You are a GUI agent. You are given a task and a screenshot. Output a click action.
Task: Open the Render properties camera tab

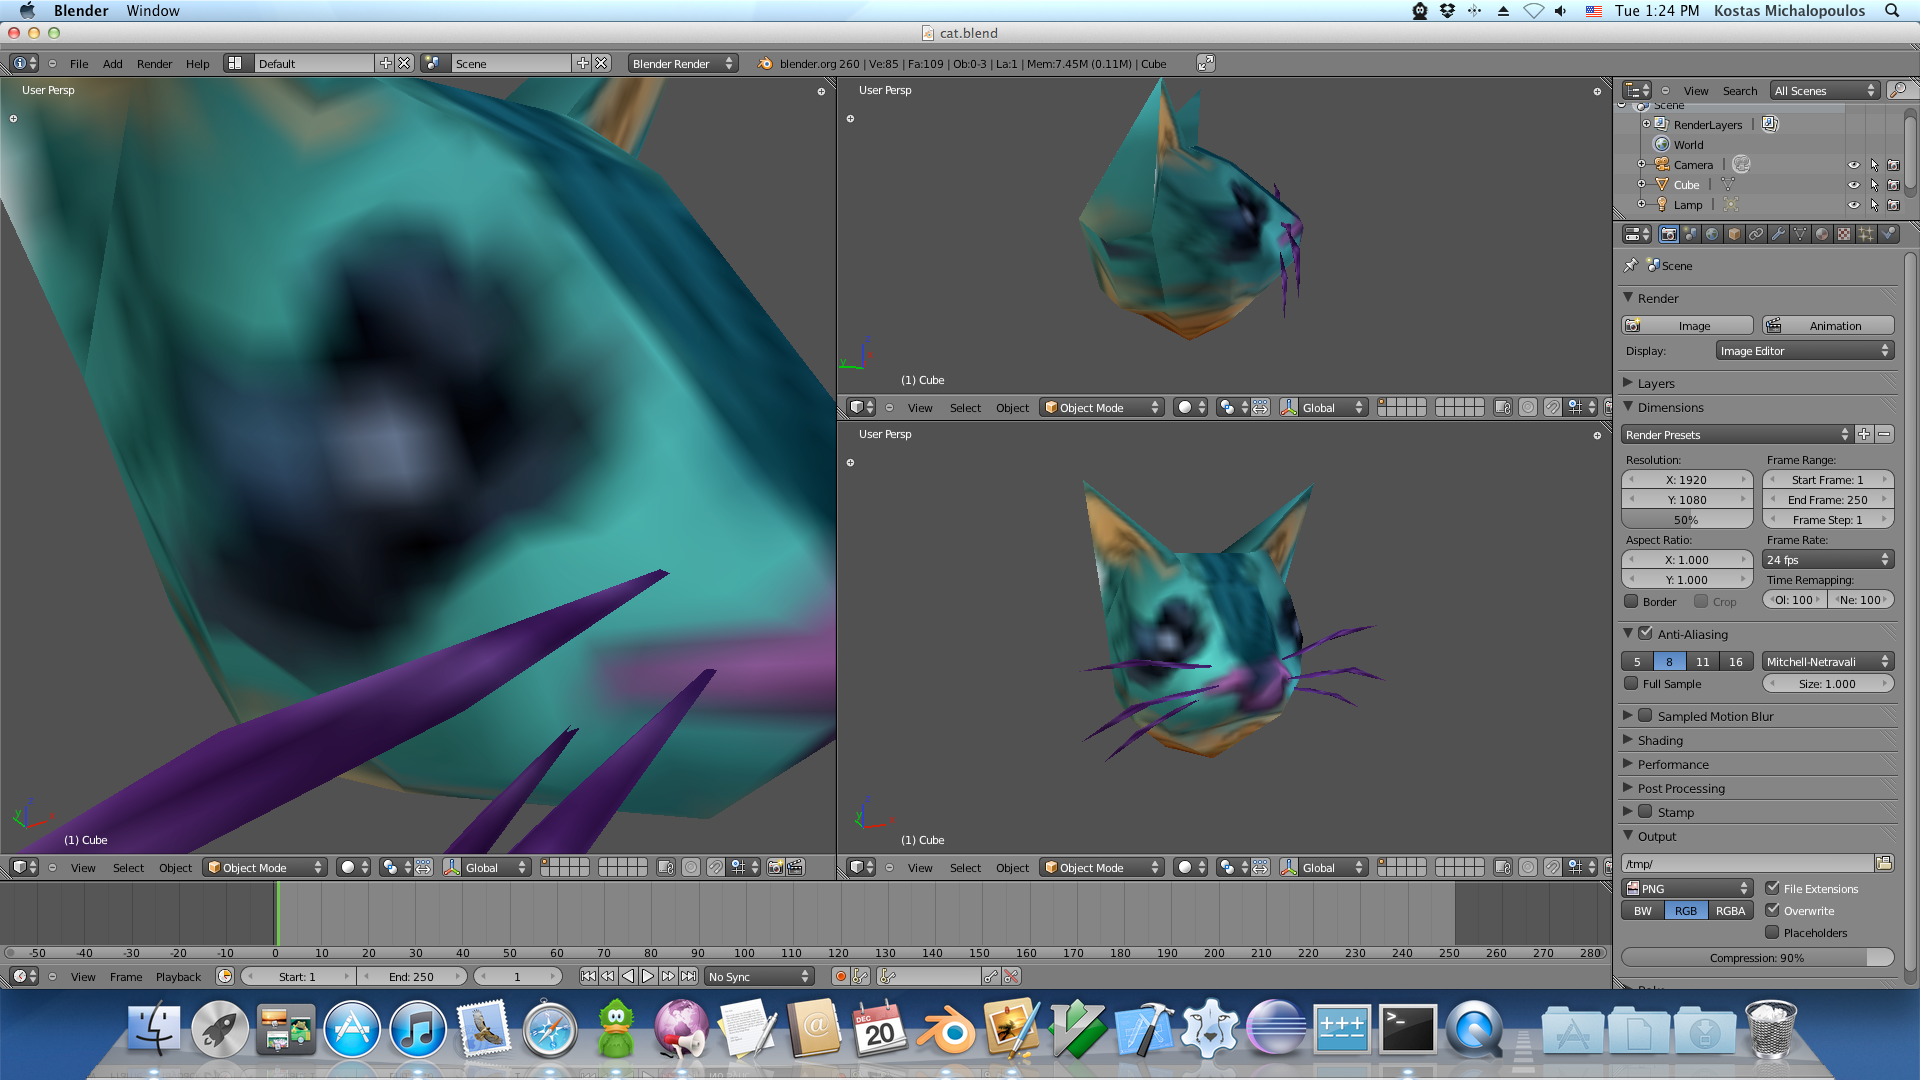coord(1668,234)
